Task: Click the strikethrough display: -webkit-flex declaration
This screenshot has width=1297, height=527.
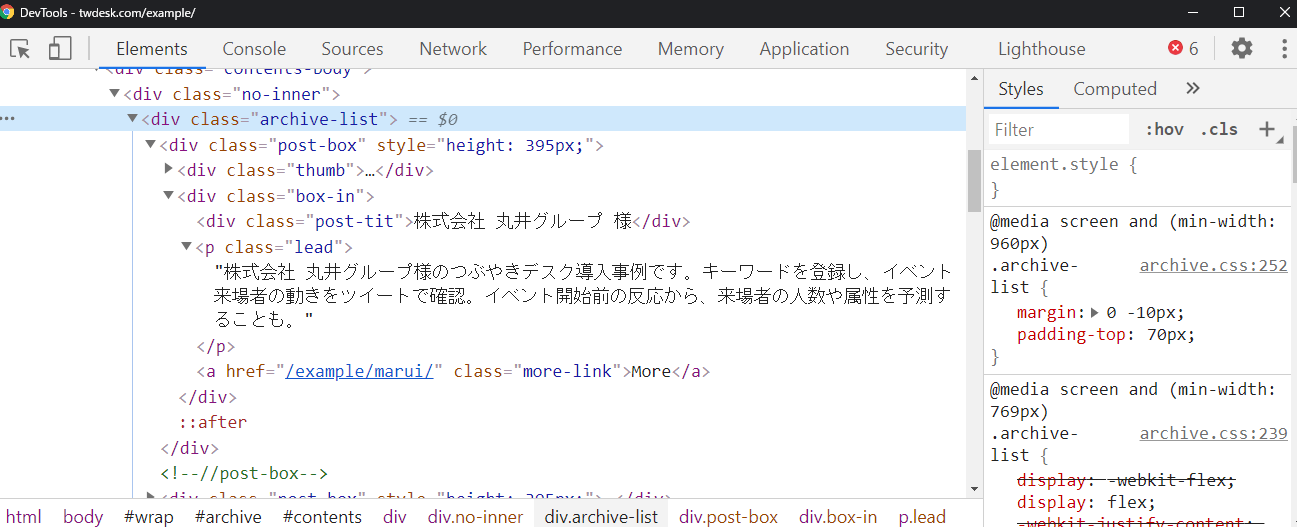Action: 1126,480
